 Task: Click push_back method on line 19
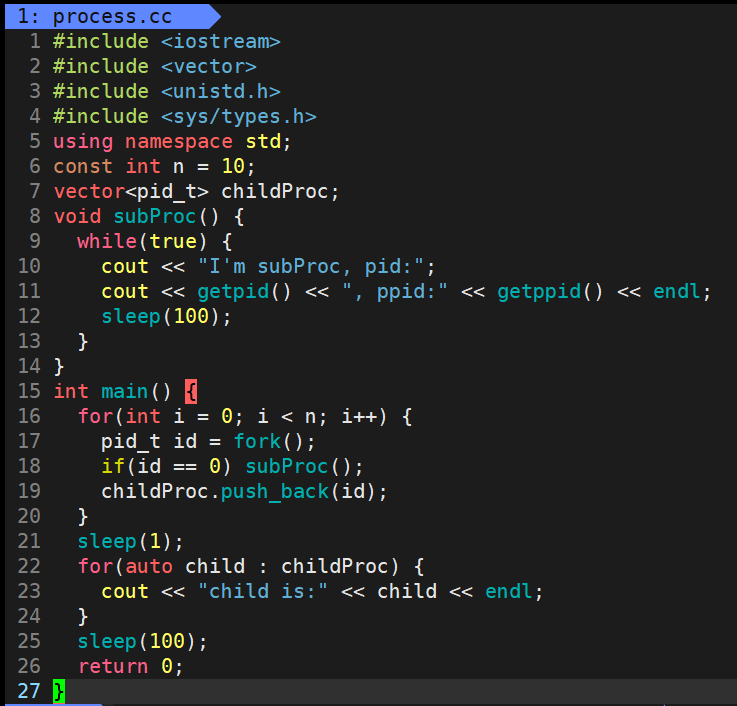pyautogui.click(x=274, y=491)
